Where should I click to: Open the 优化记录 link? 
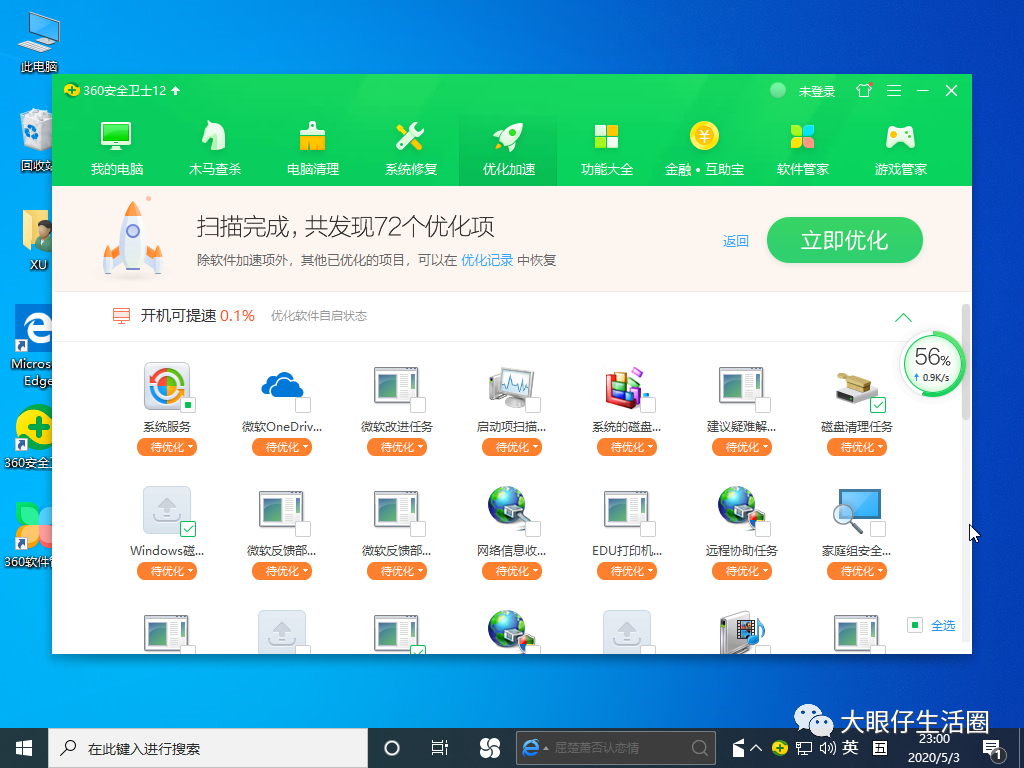[x=487, y=260]
